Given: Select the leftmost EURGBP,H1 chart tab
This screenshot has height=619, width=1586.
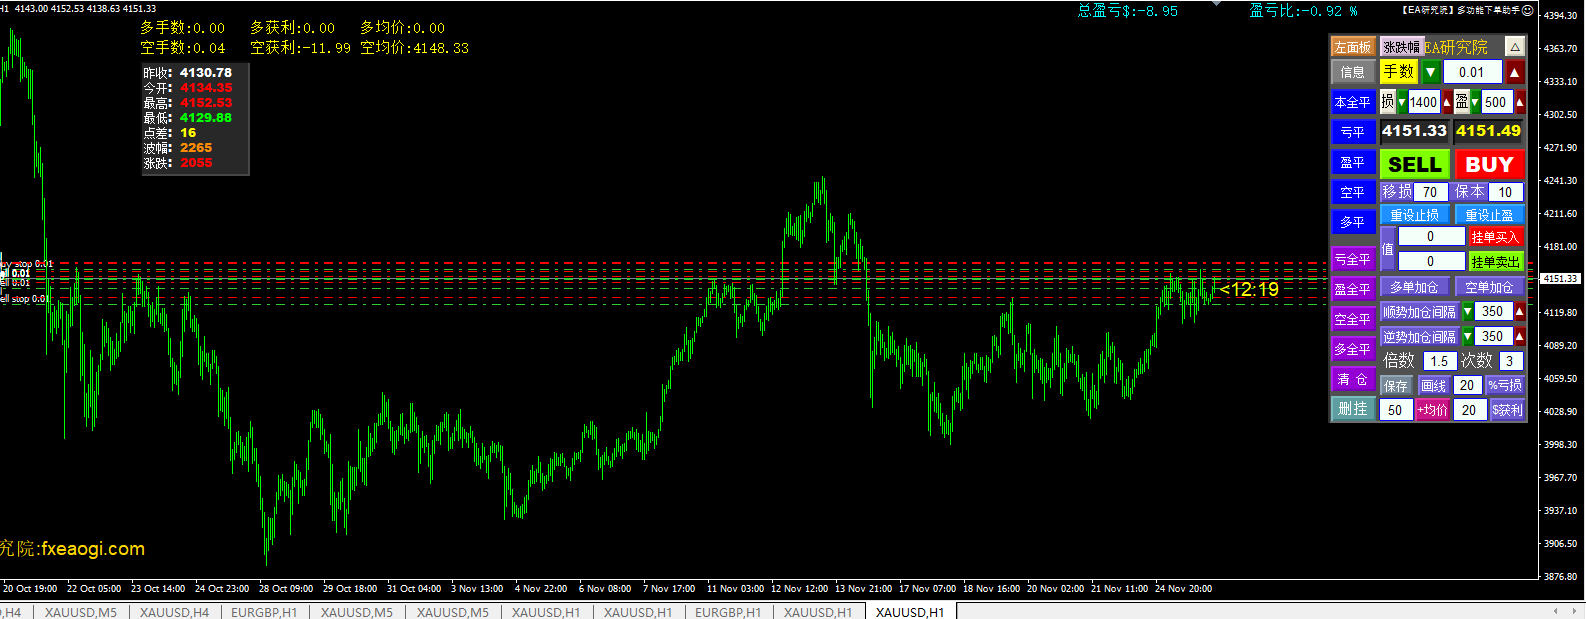Looking at the screenshot, I should pyautogui.click(x=264, y=612).
